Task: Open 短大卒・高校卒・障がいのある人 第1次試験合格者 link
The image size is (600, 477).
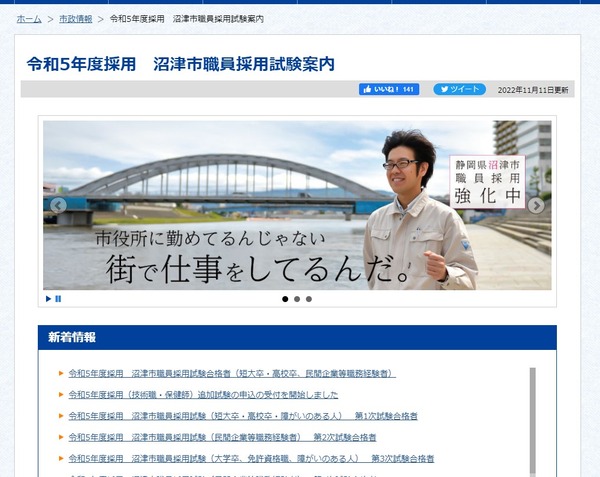Action: click(243, 416)
